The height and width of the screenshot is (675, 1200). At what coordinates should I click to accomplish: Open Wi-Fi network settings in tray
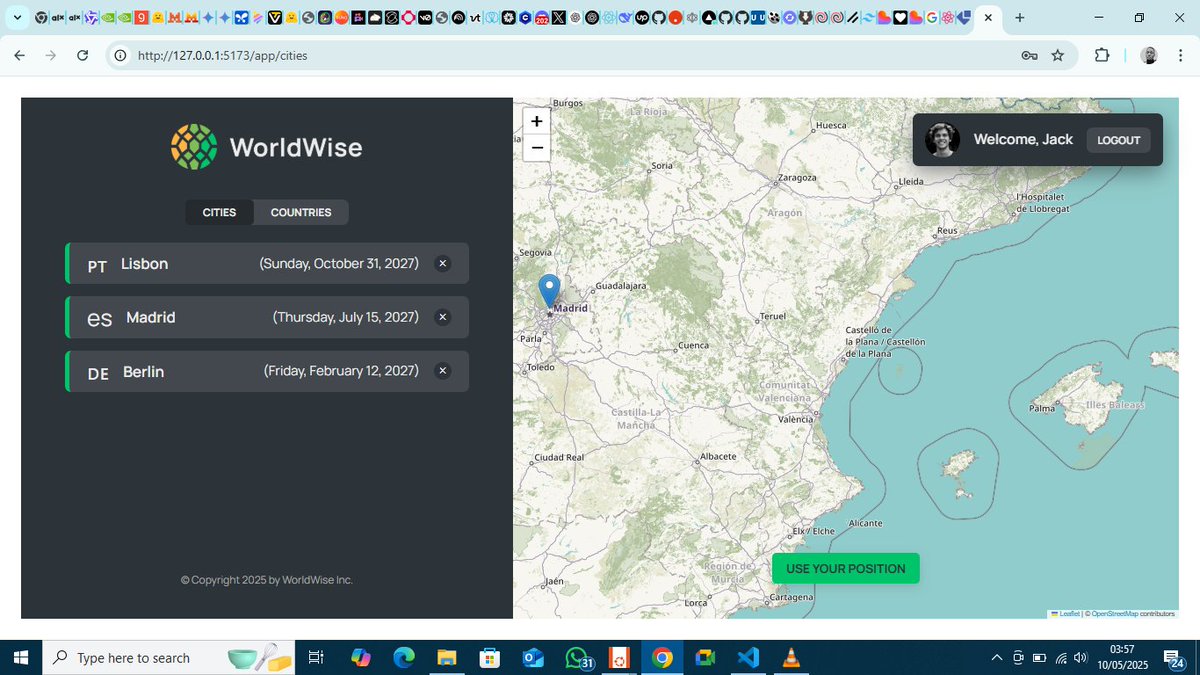tap(1060, 657)
